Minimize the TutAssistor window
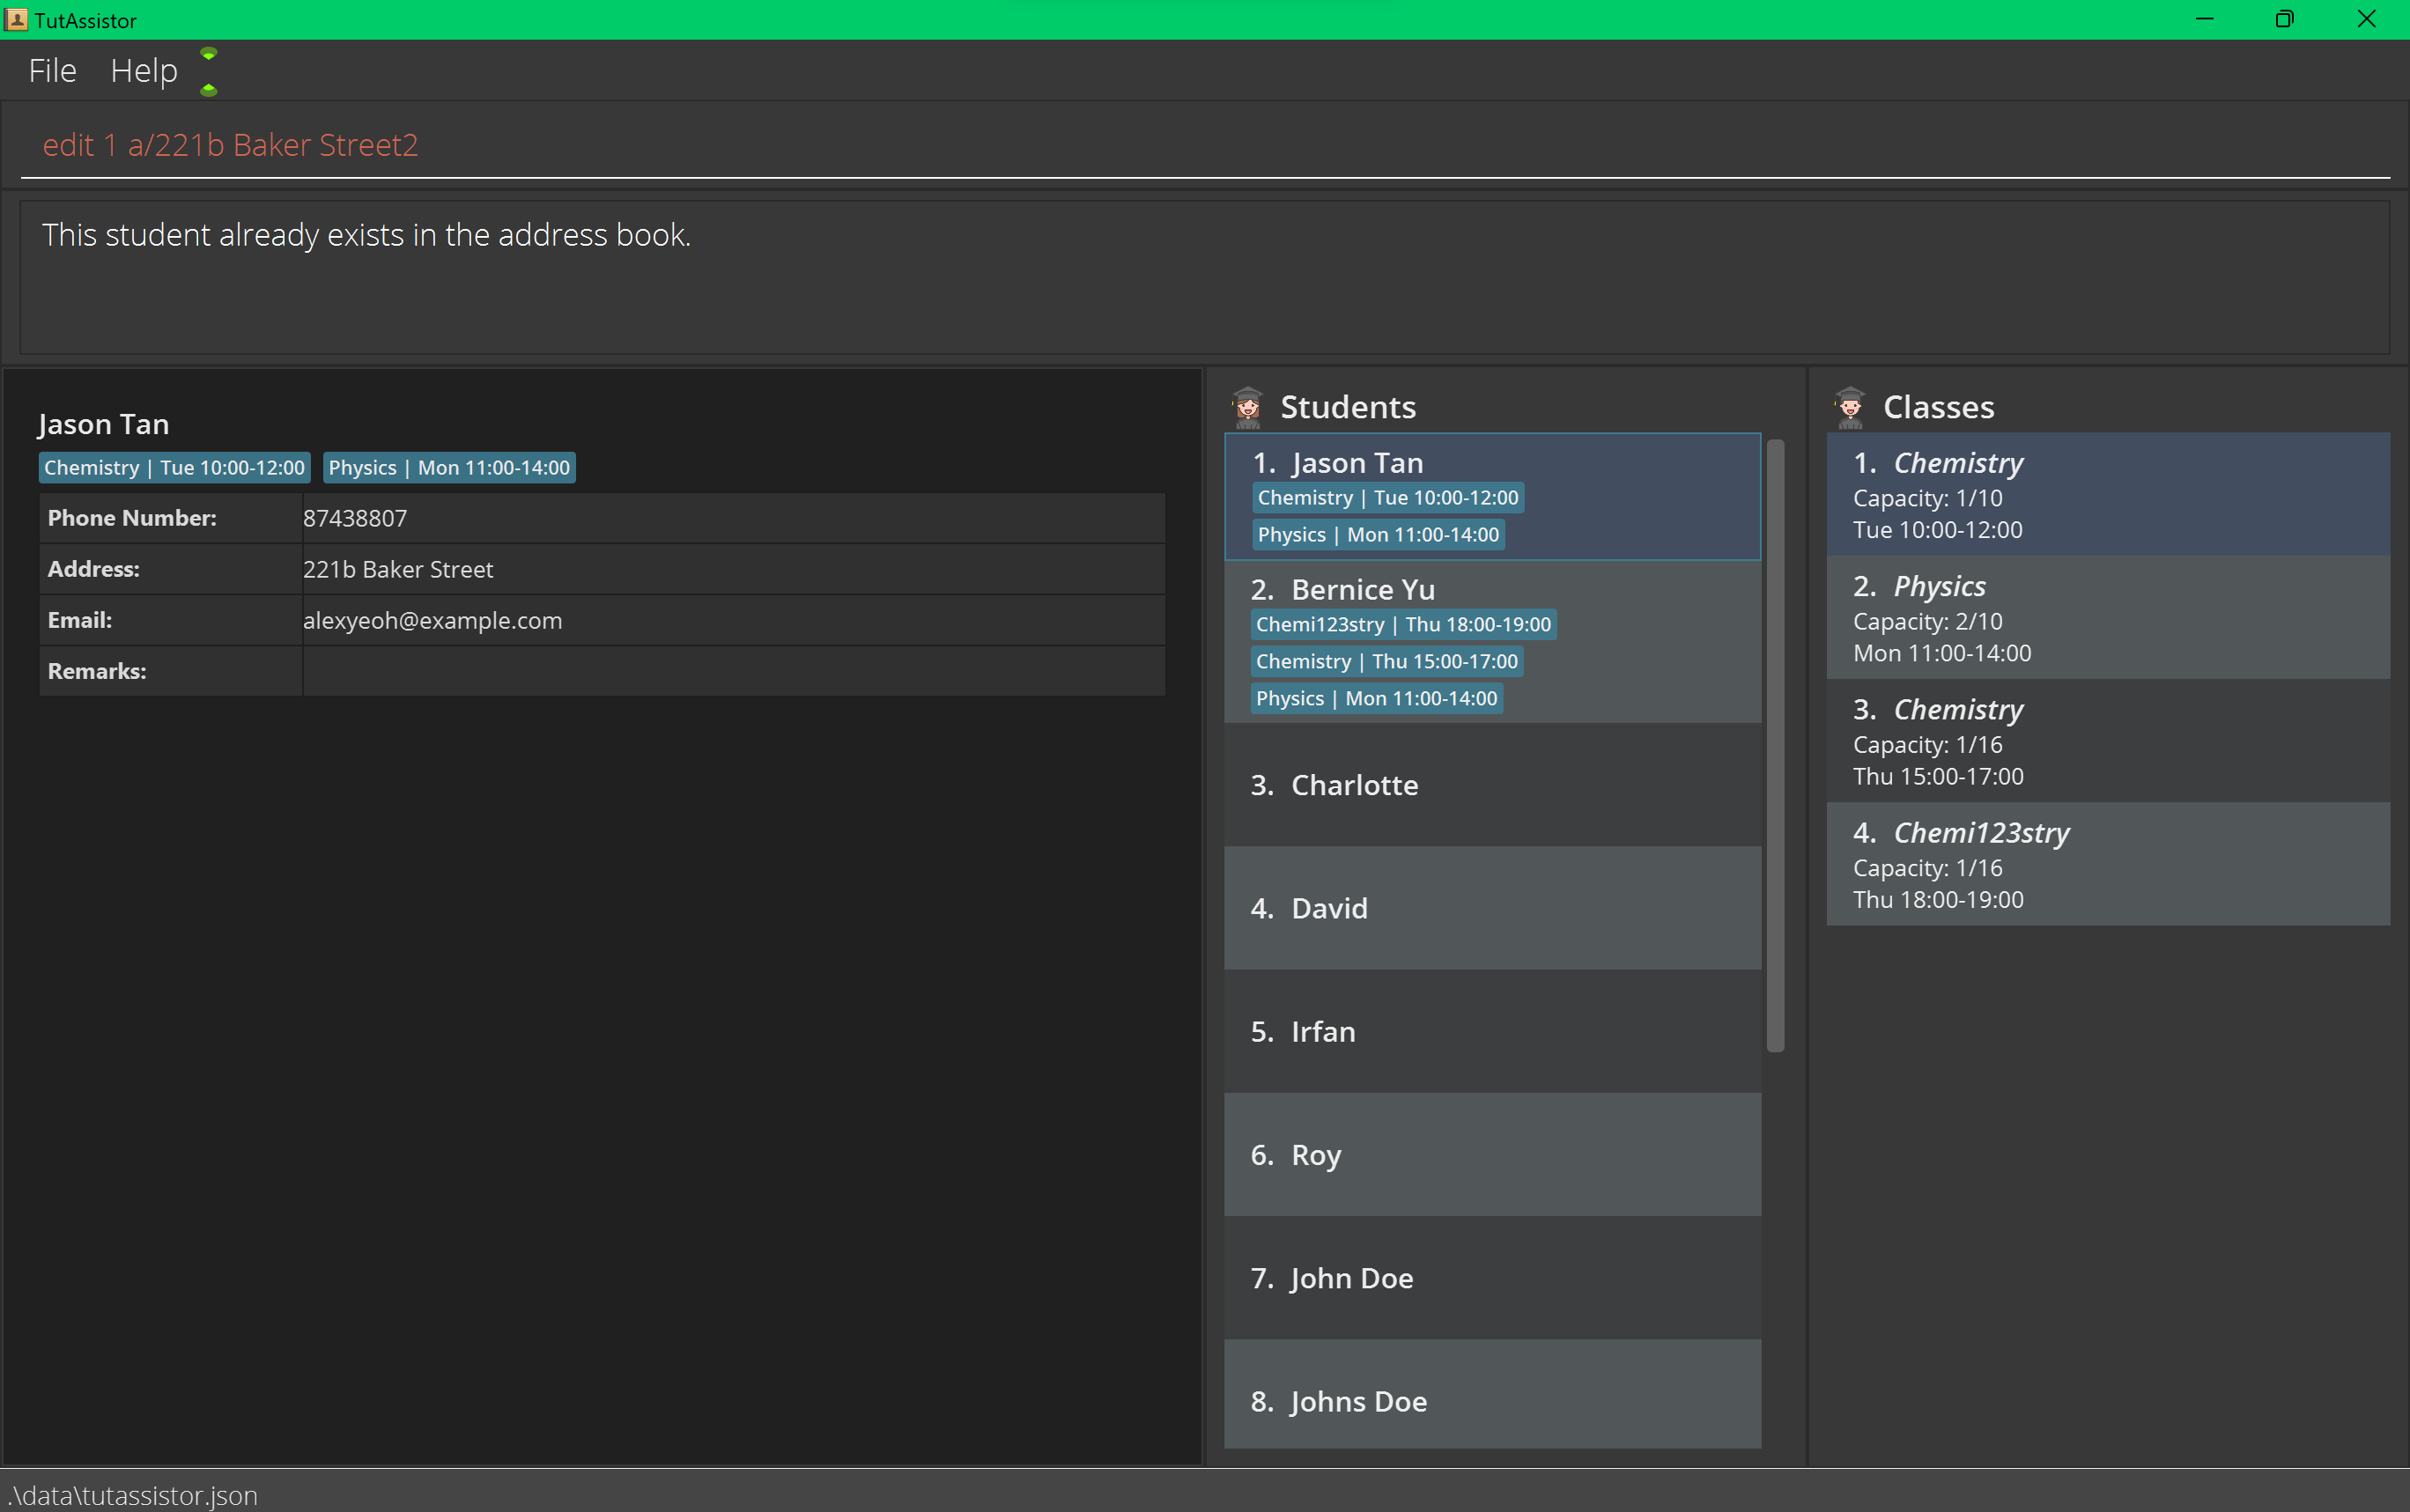 [2204, 19]
